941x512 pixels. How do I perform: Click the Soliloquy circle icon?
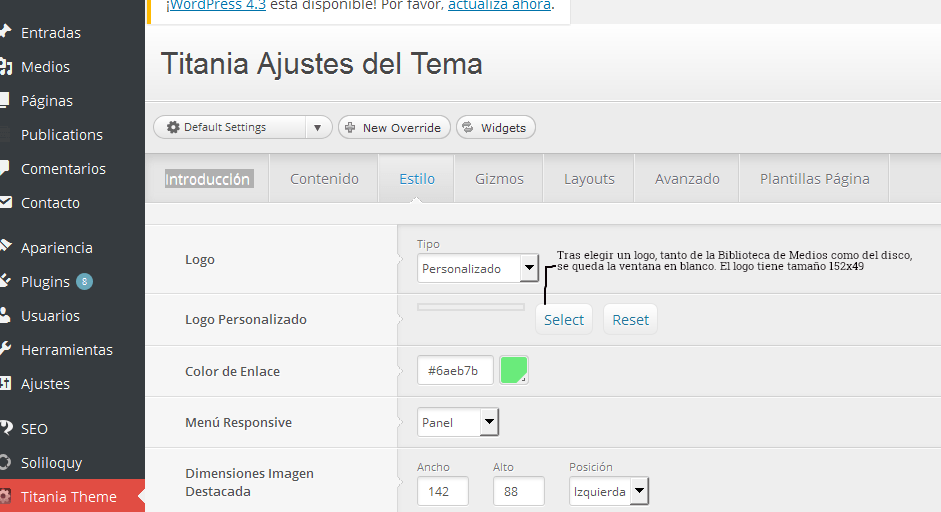click(5, 462)
